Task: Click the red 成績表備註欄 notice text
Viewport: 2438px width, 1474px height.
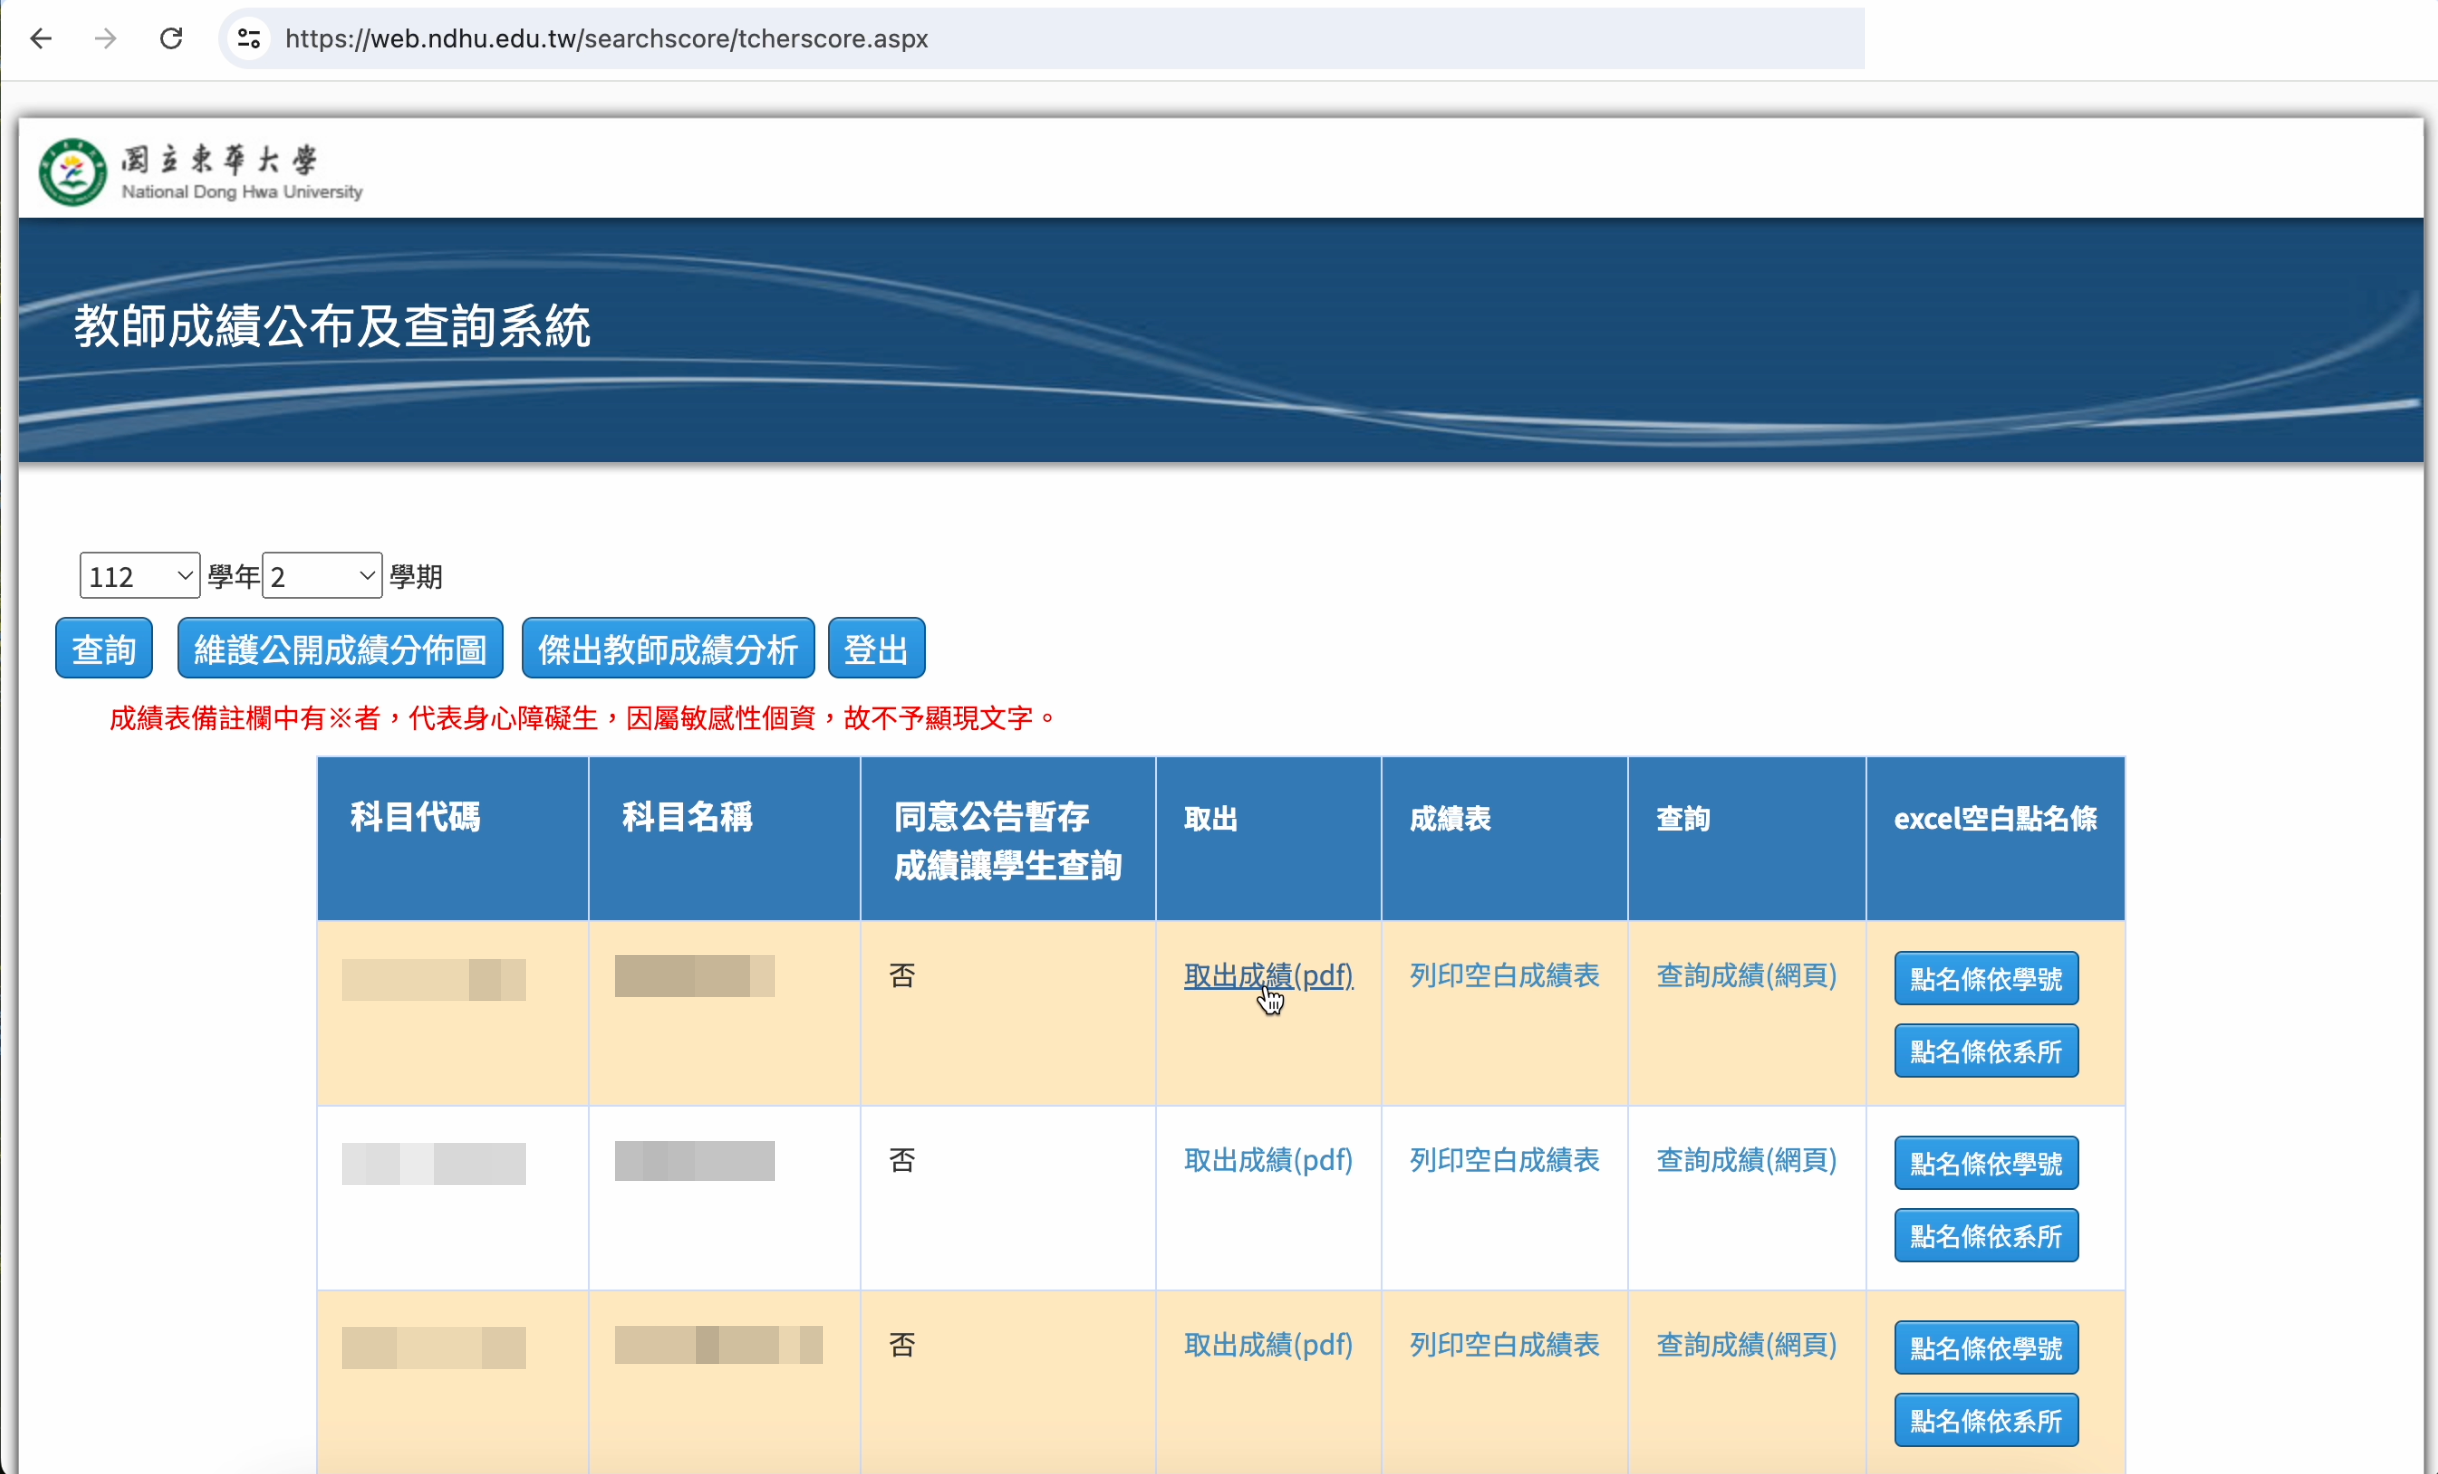Action: 582,718
